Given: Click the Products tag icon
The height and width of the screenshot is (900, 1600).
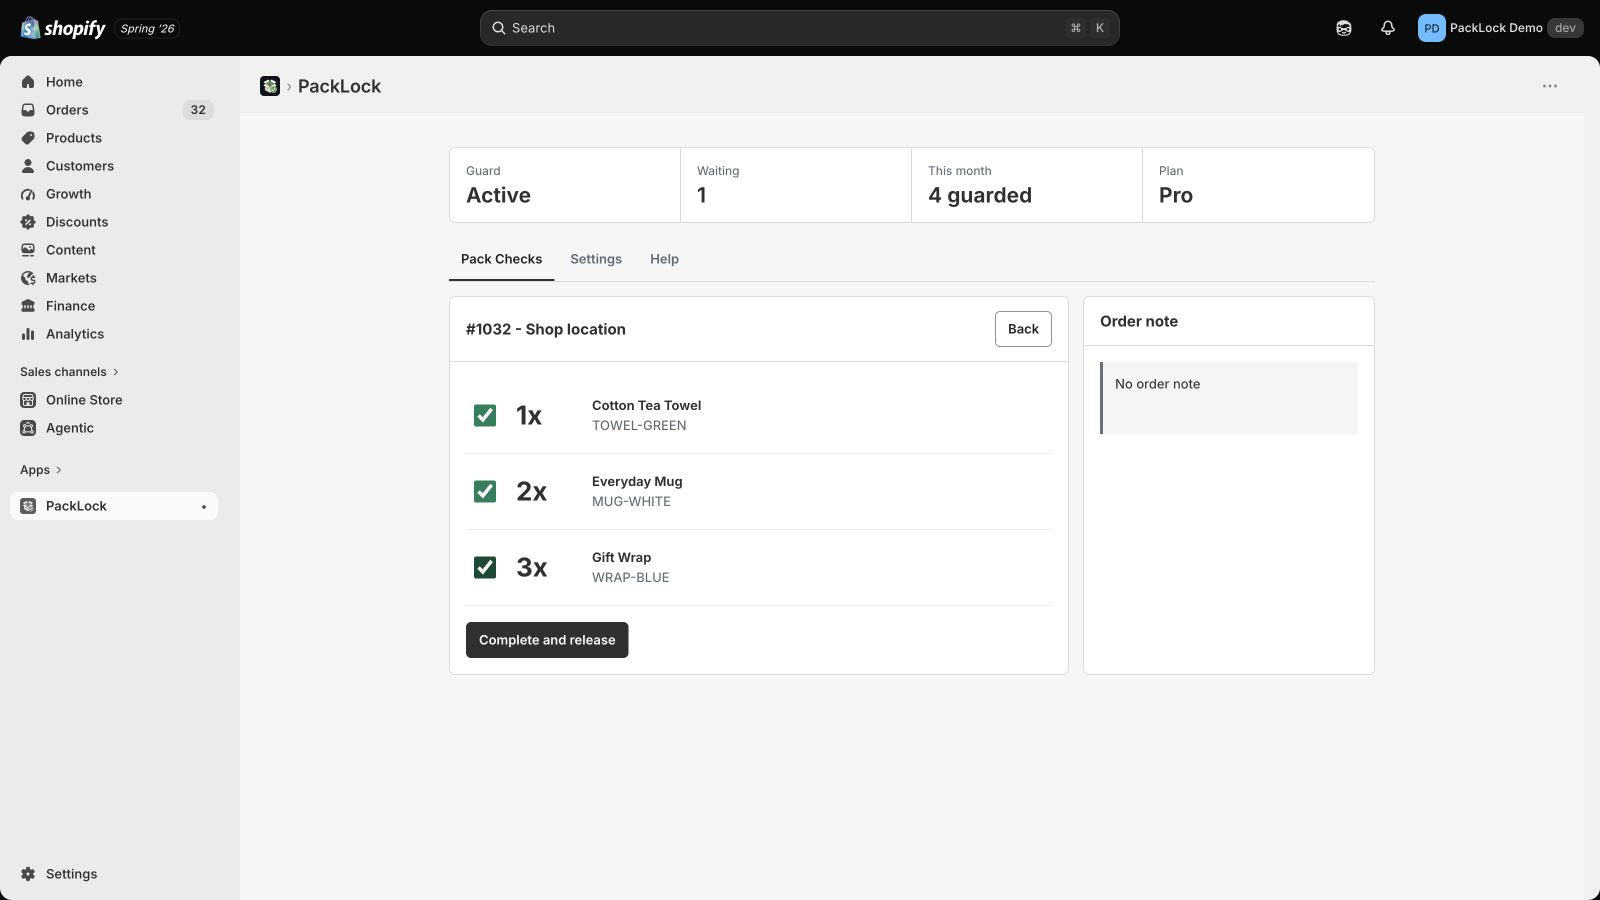Looking at the screenshot, I should (x=28, y=138).
